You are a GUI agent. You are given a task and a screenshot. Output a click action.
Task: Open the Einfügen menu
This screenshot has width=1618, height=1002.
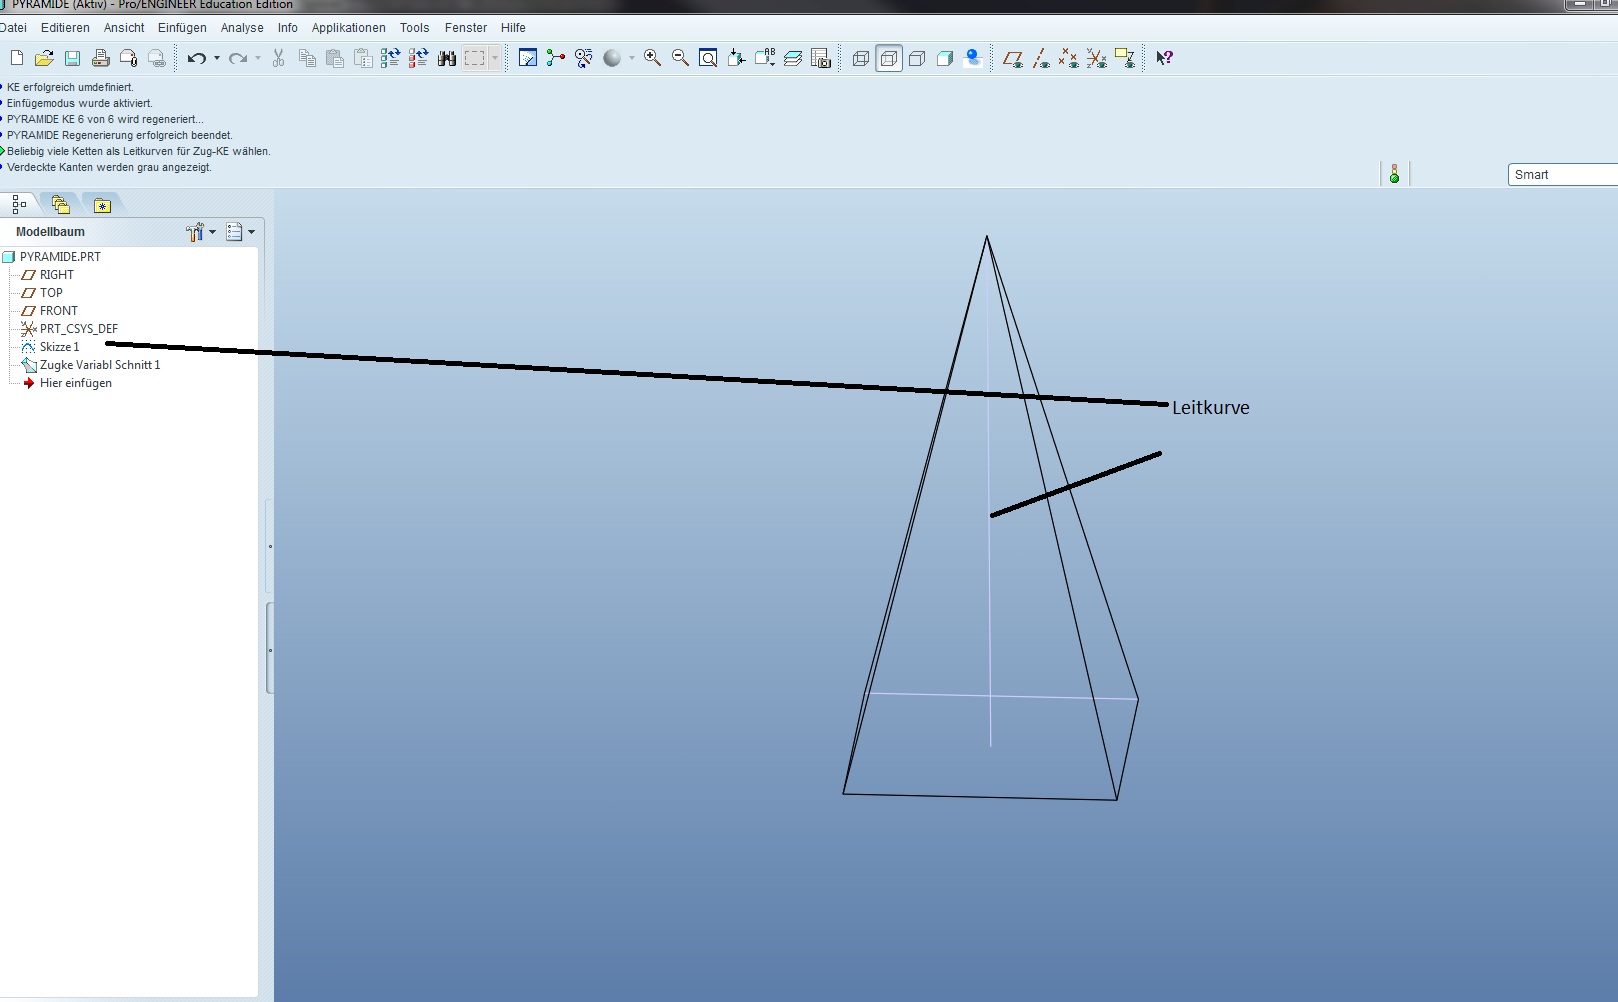[182, 28]
